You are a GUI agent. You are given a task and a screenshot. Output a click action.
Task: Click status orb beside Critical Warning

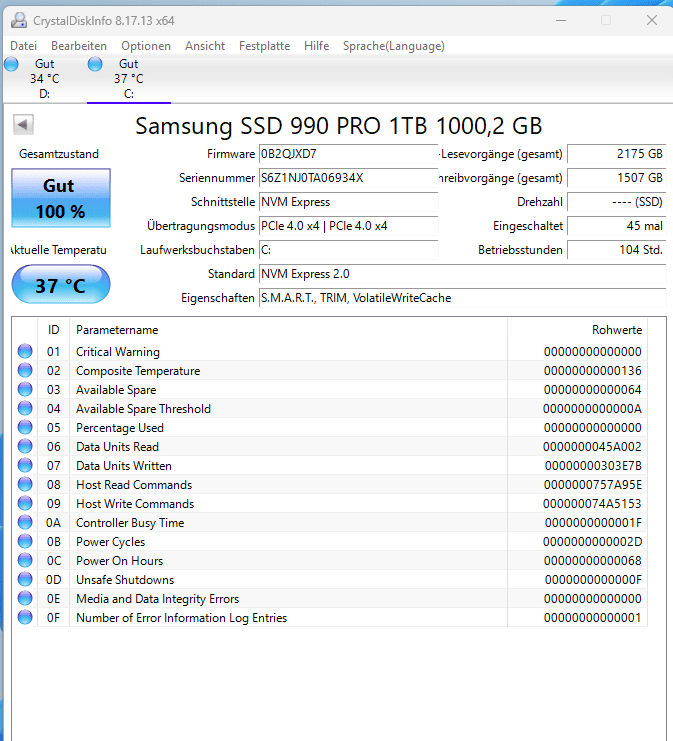click(x=25, y=351)
